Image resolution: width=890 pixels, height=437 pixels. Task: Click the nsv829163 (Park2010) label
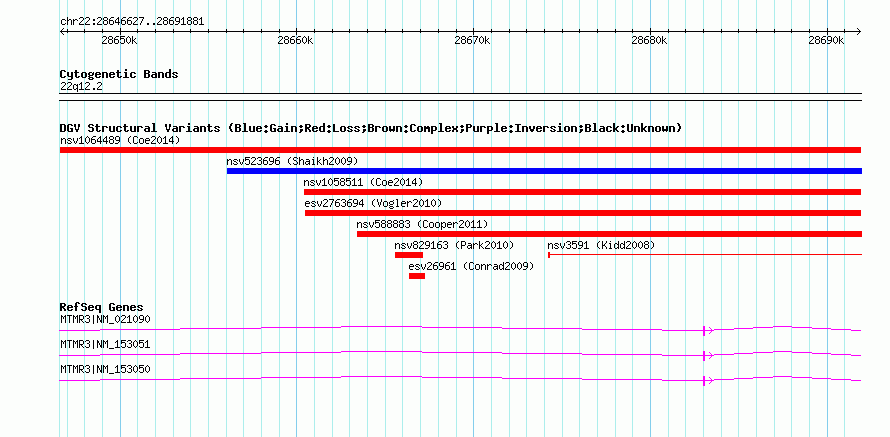pyautogui.click(x=454, y=245)
